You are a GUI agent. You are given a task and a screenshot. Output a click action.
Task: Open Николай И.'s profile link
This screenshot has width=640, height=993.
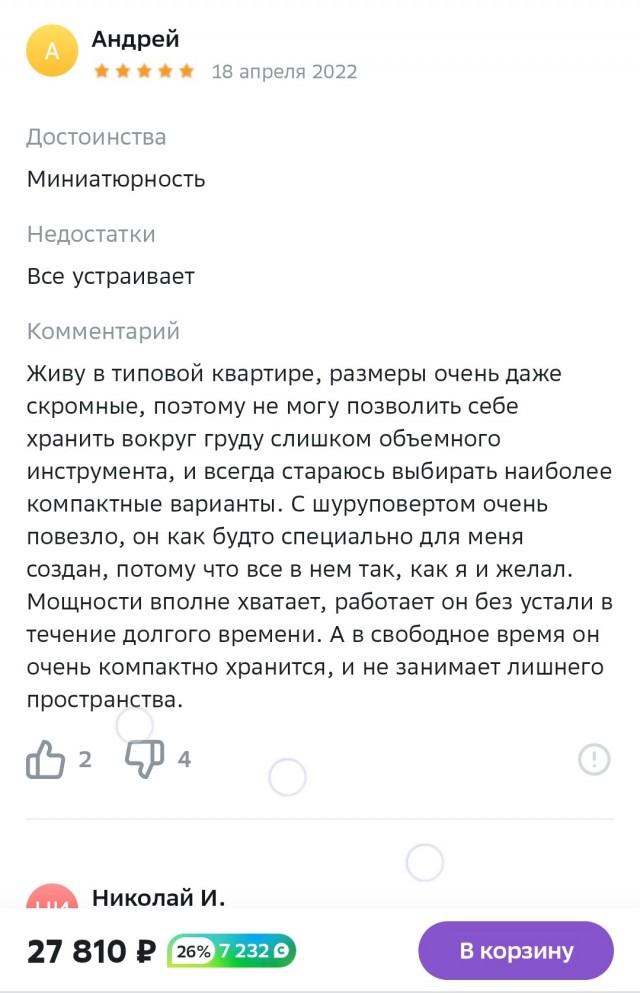click(153, 901)
